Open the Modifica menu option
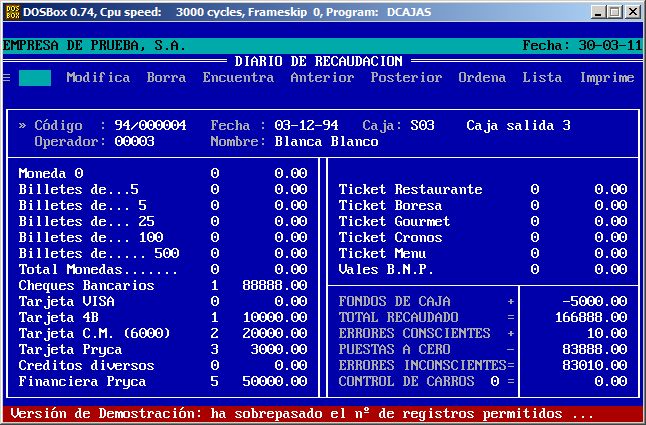Screen dimensions: 646x425 tap(98, 78)
